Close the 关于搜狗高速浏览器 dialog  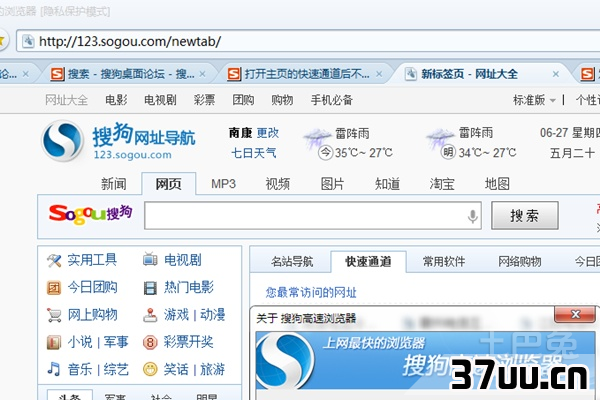click(575, 314)
